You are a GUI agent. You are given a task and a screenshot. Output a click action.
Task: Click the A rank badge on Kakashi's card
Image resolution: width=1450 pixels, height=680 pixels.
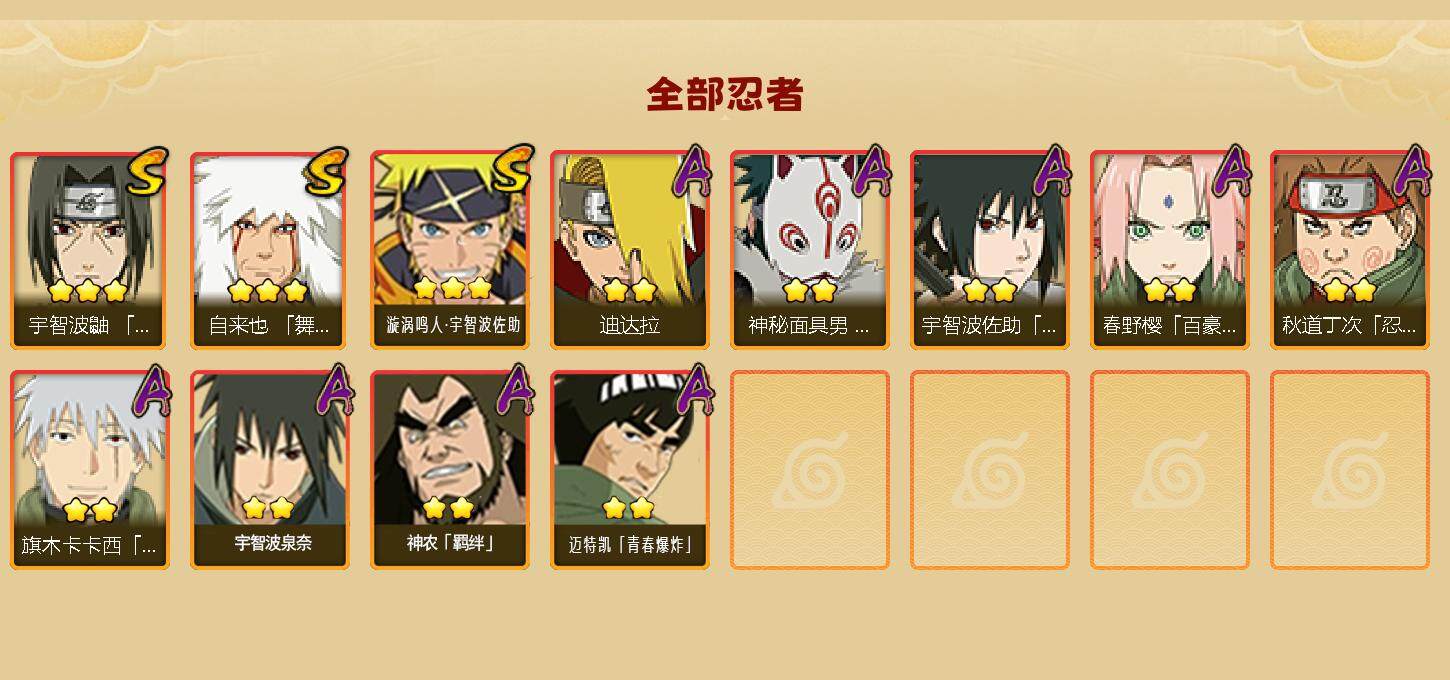click(x=152, y=391)
